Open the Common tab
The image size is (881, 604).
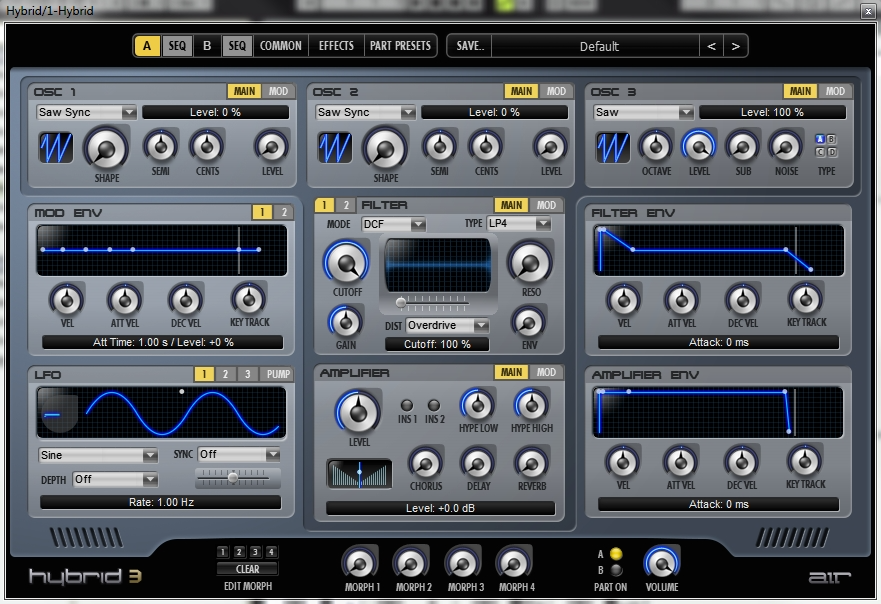pyautogui.click(x=280, y=46)
